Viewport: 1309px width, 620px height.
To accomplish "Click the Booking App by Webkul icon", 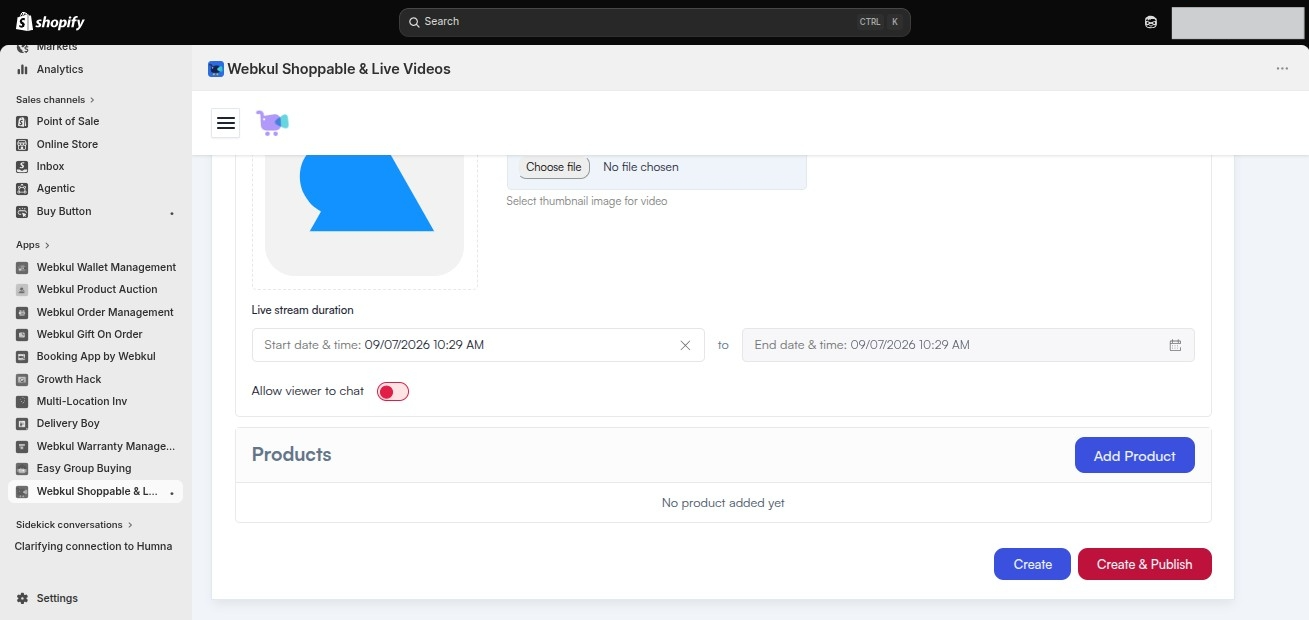I will [x=22, y=357].
